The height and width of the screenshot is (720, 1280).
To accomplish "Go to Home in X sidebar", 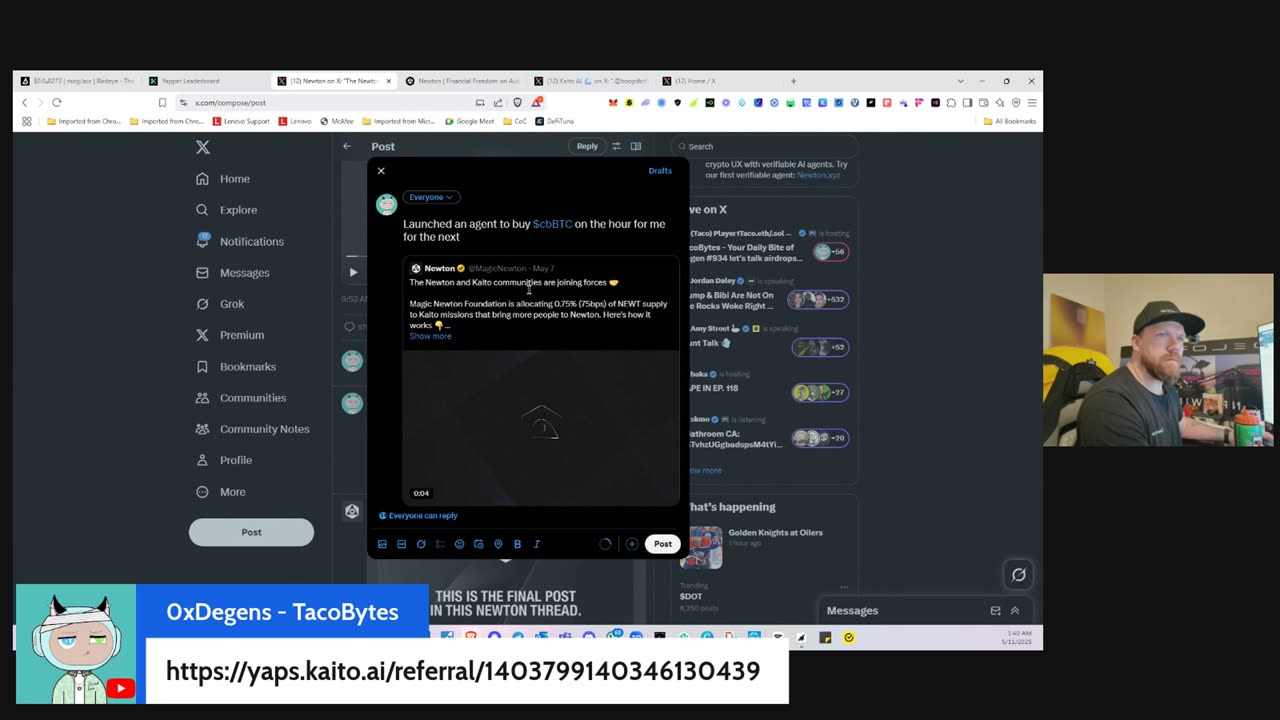I will click(223, 179).
